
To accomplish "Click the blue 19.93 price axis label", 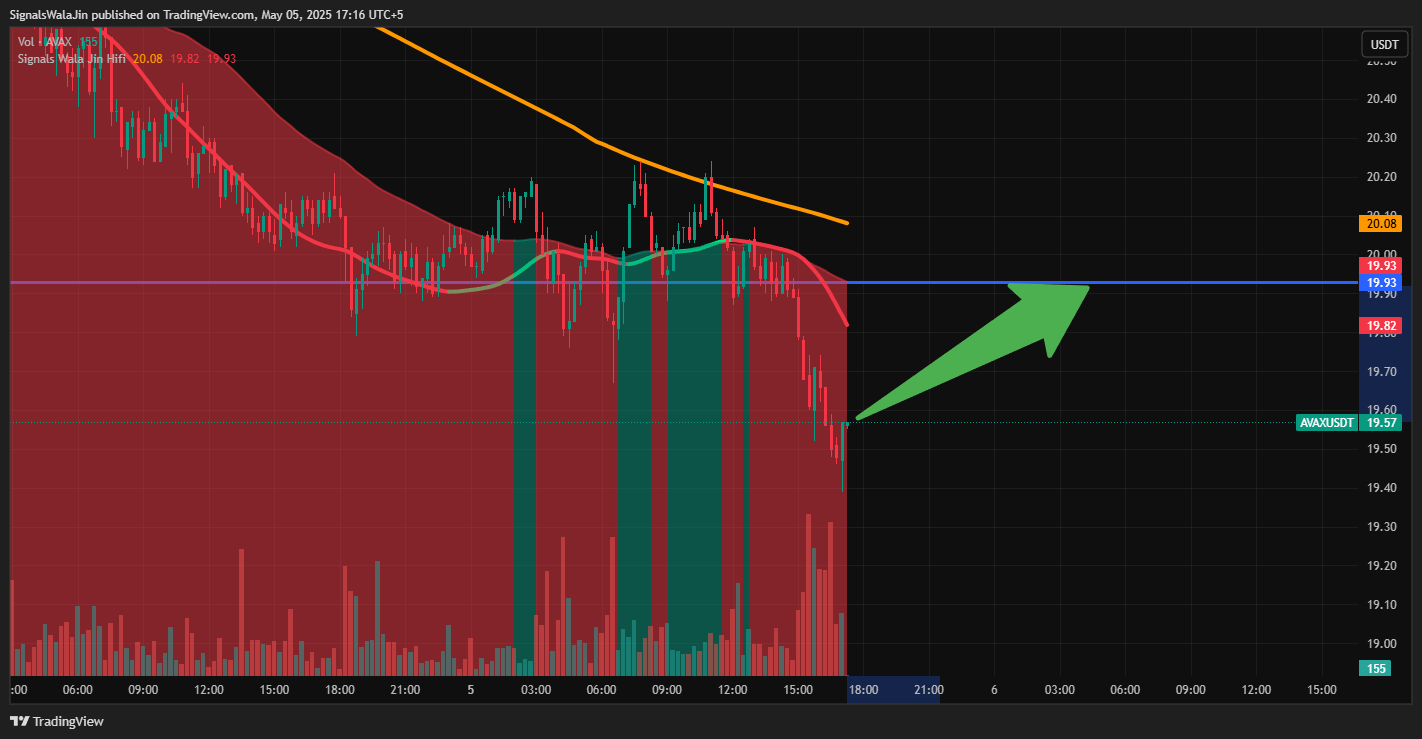I will click(1381, 283).
